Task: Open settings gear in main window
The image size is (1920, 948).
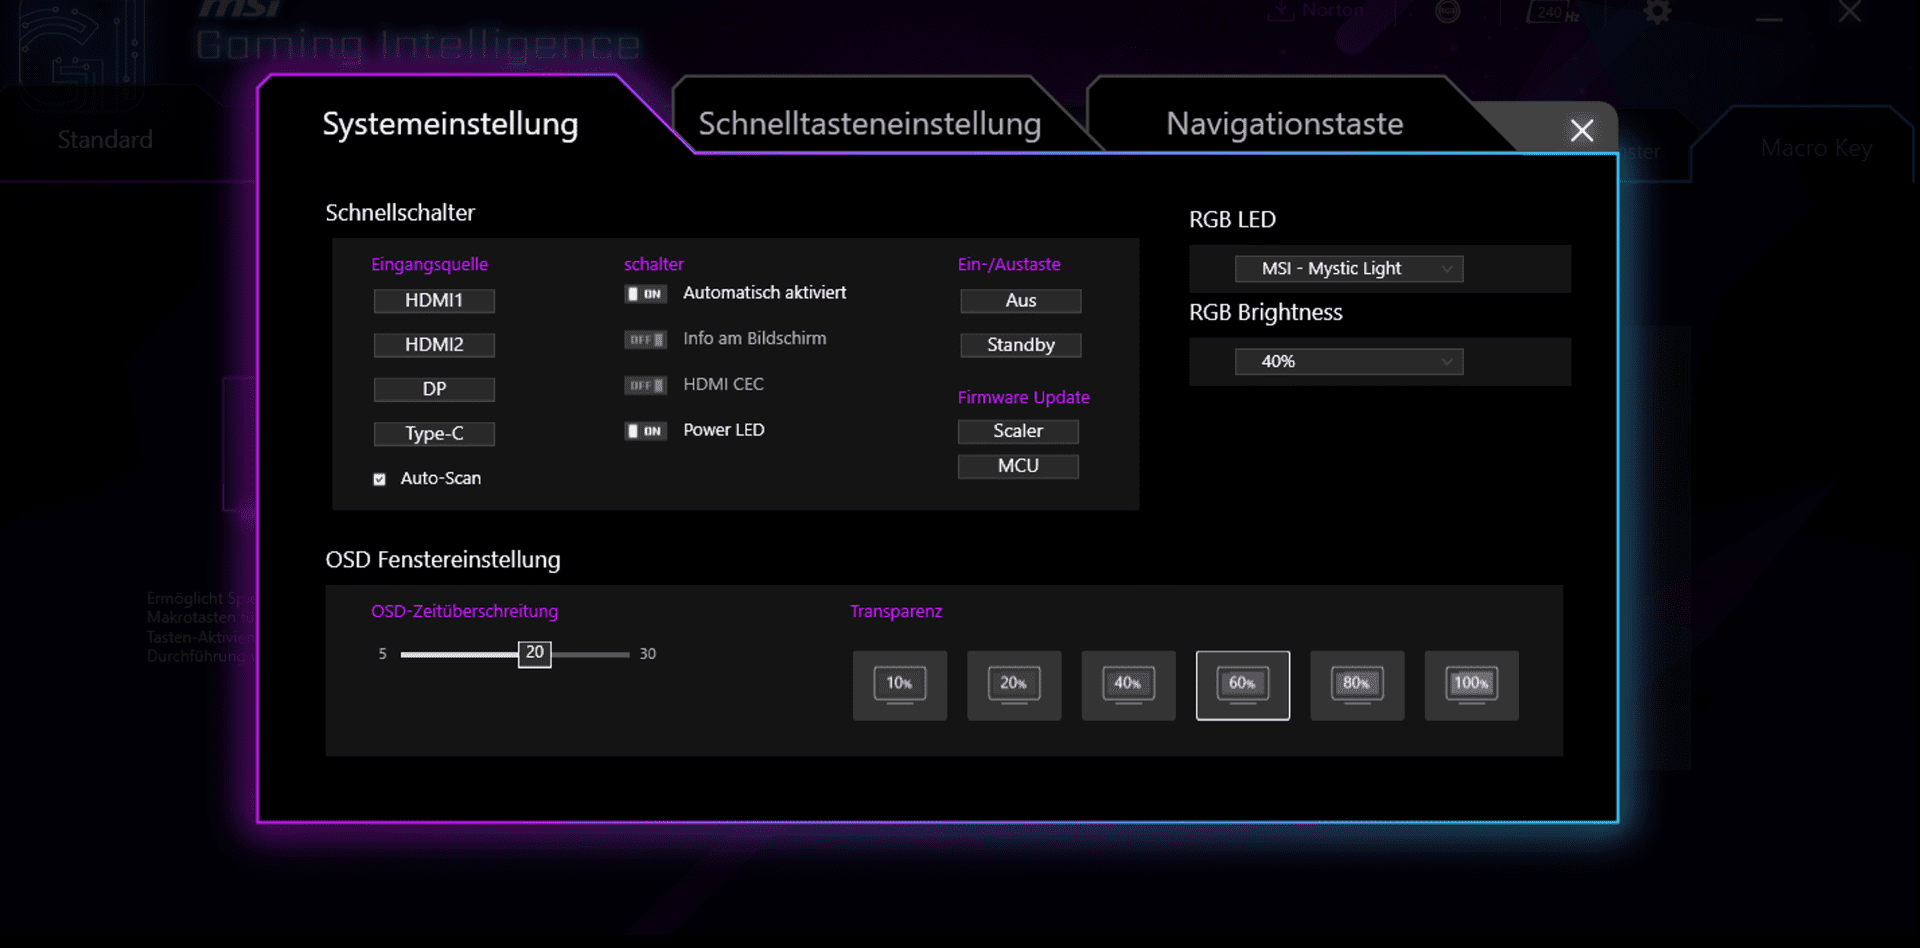Action: coord(1657,13)
